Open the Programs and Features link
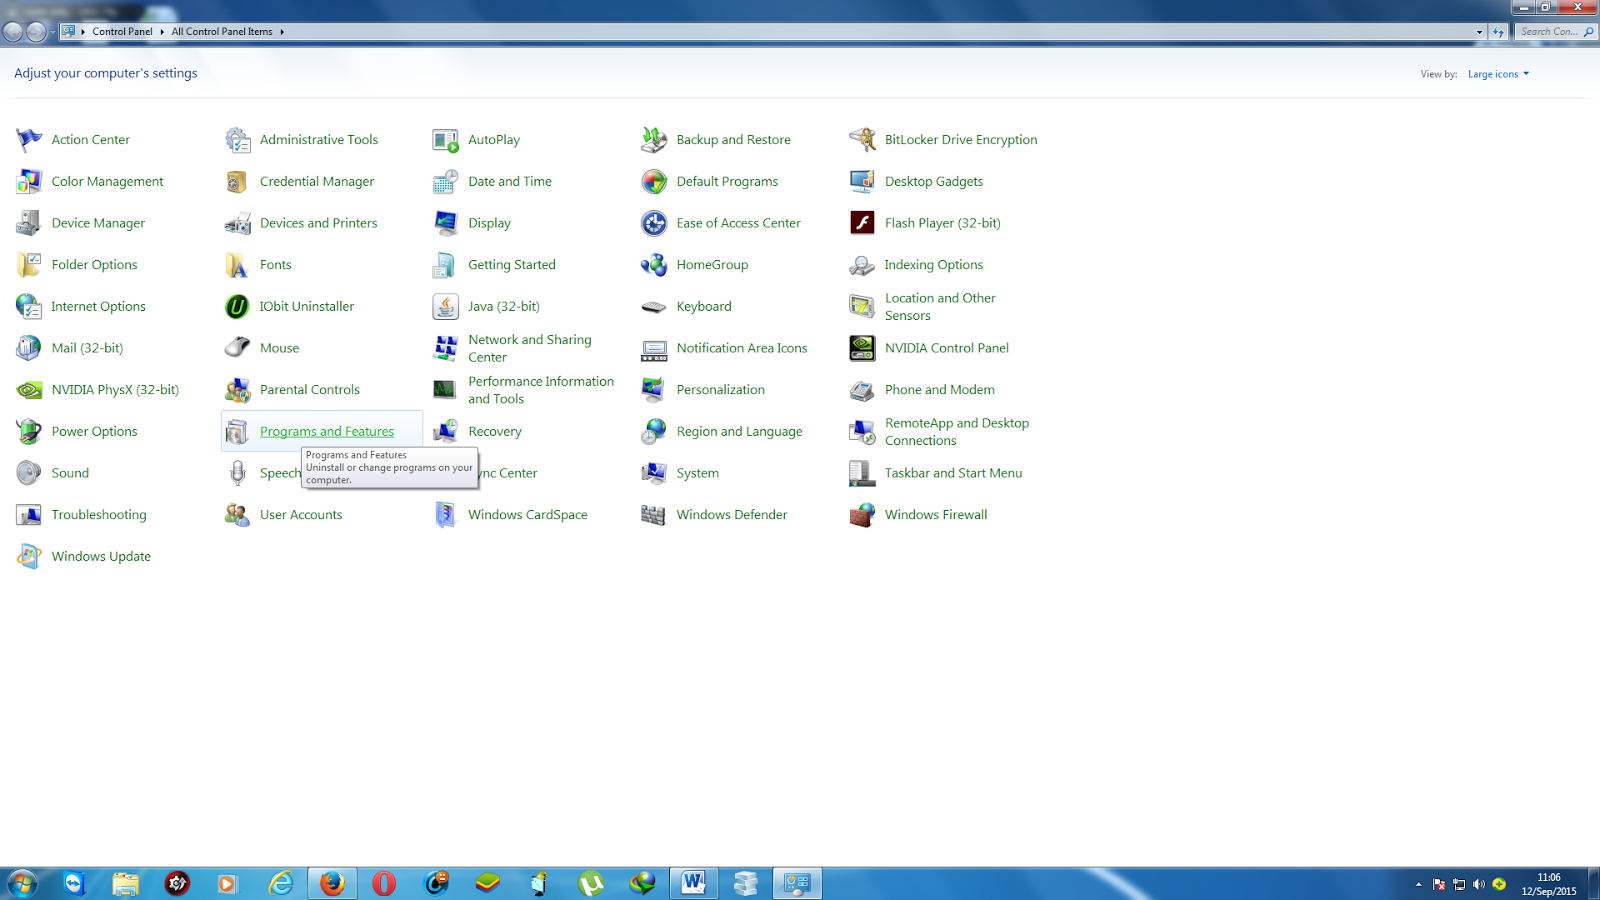This screenshot has width=1600, height=900. click(x=327, y=432)
